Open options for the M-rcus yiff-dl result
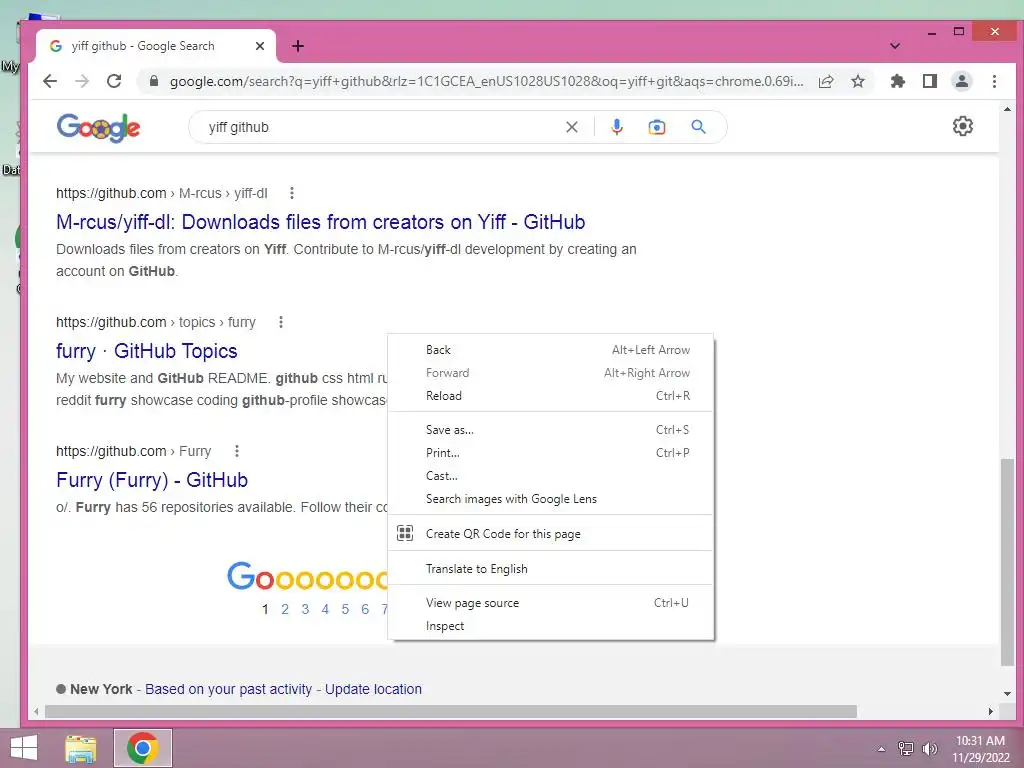This screenshot has width=1024, height=768. (292, 193)
